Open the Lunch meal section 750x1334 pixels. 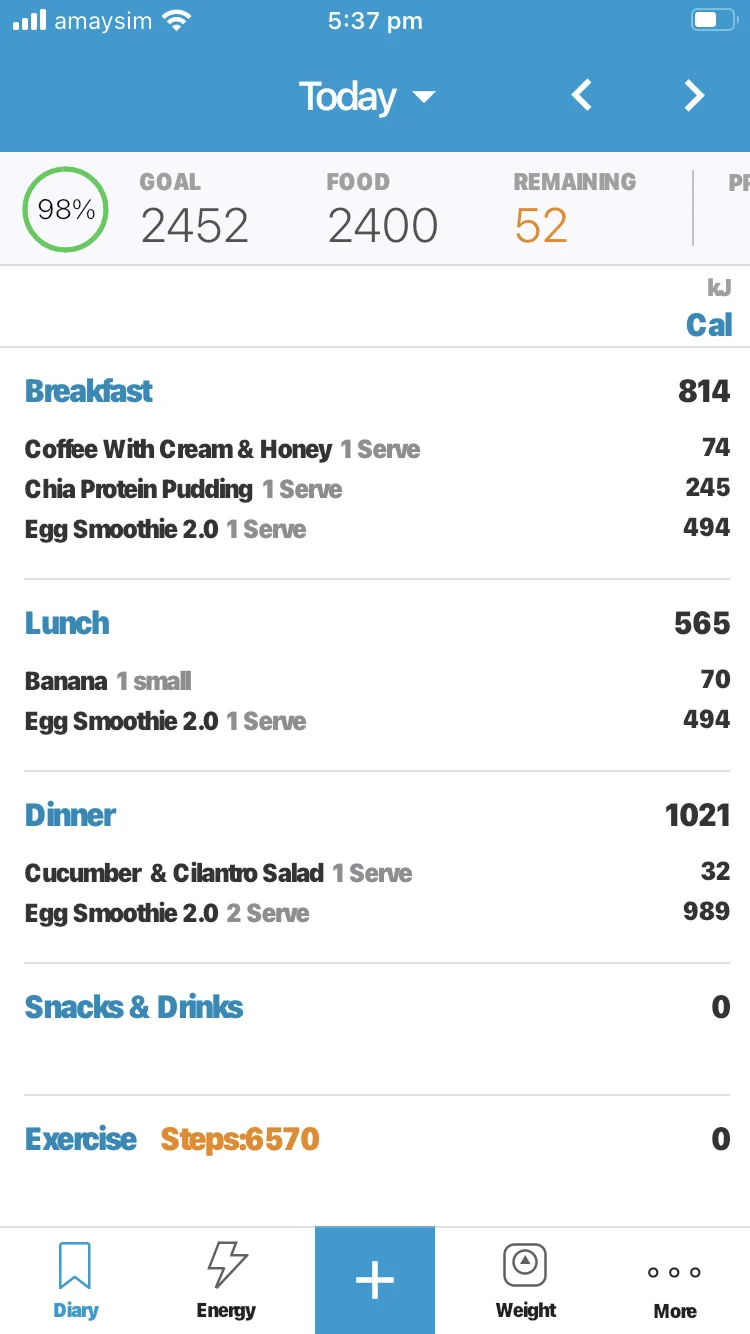[67, 623]
